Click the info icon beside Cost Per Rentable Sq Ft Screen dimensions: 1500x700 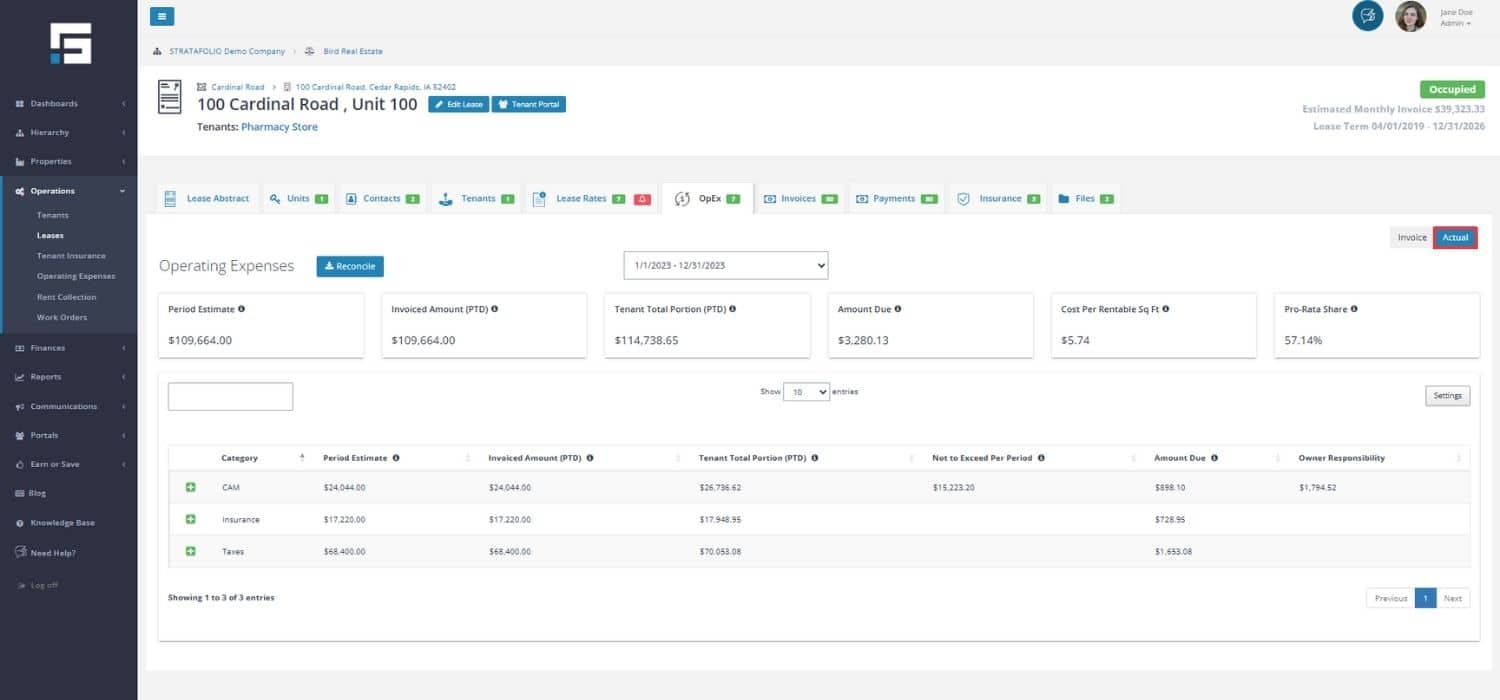click(1167, 309)
